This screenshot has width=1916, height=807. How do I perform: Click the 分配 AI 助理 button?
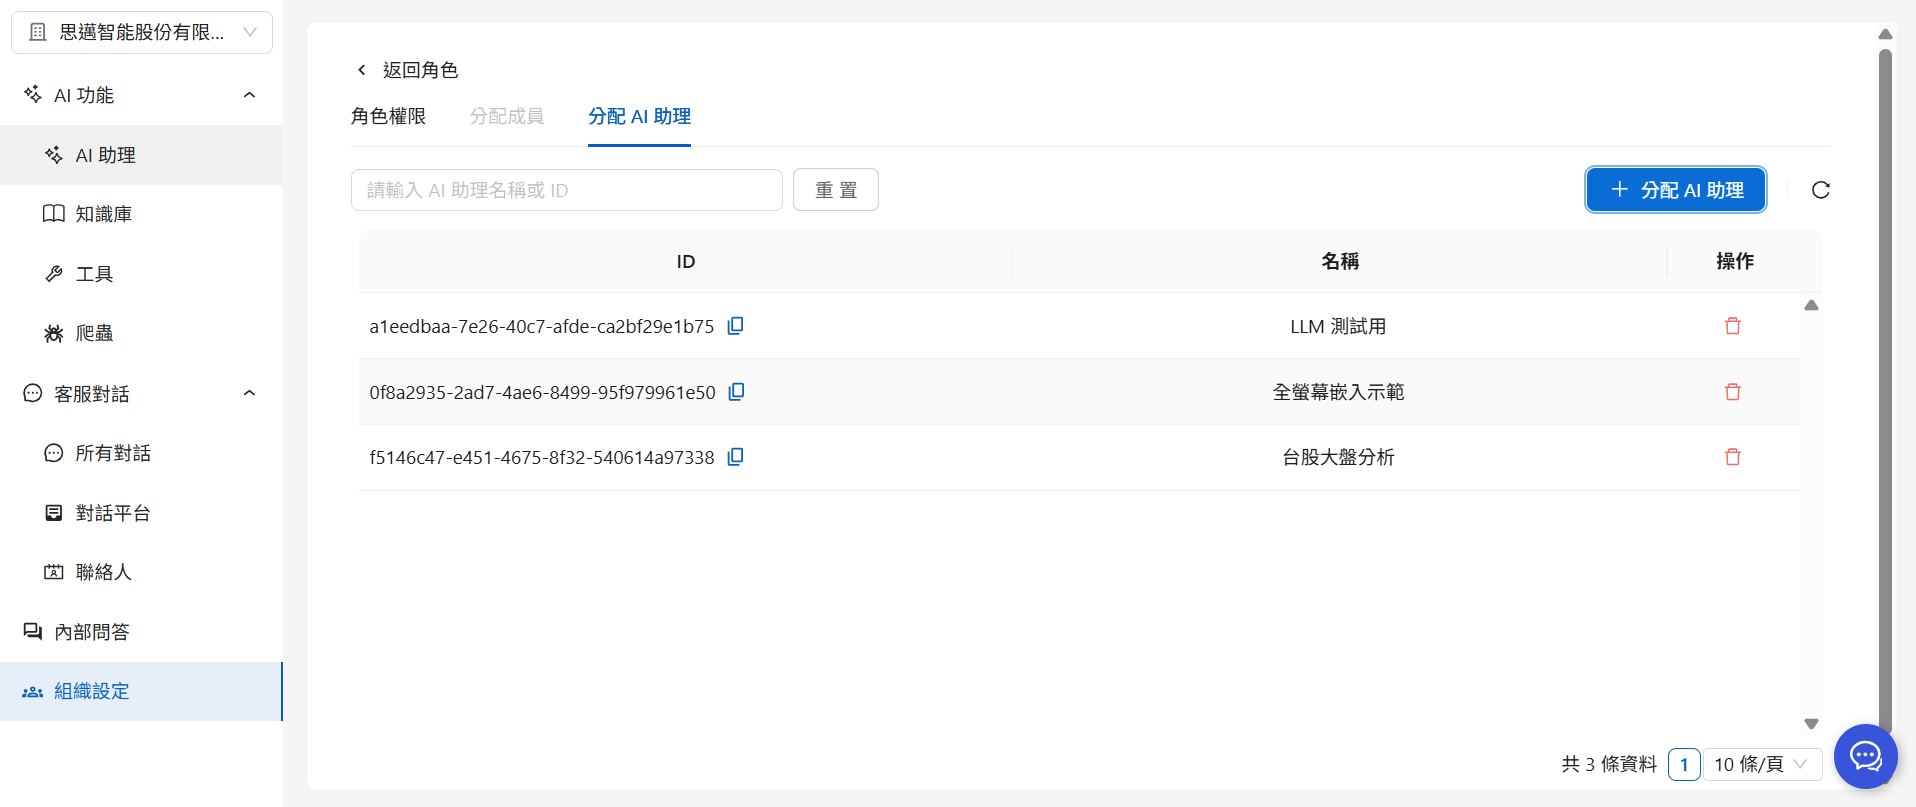pyautogui.click(x=1675, y=190)
